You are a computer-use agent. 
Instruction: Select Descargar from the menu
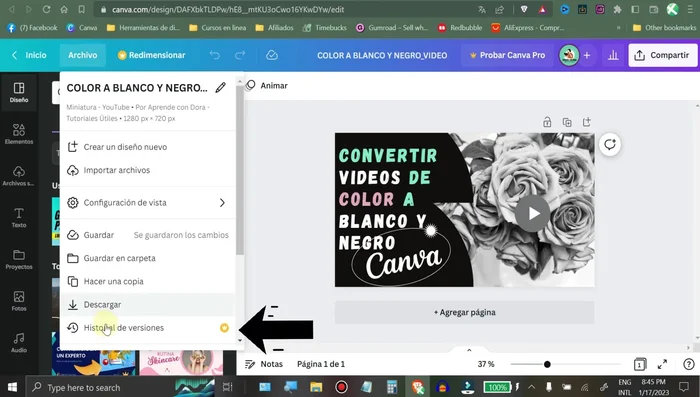point(147,305)
